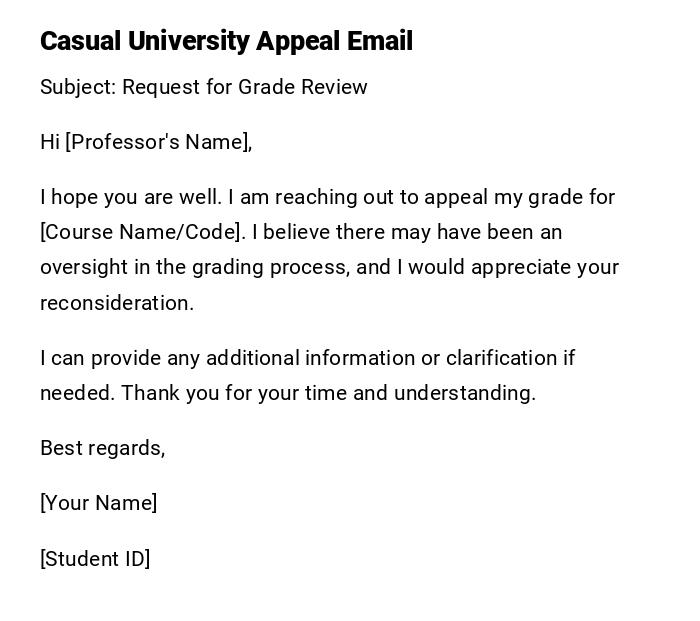The image size is (700, 621).
Task: Click the phrase 'appeal my grade' in the body
Action: pos(512,197)
